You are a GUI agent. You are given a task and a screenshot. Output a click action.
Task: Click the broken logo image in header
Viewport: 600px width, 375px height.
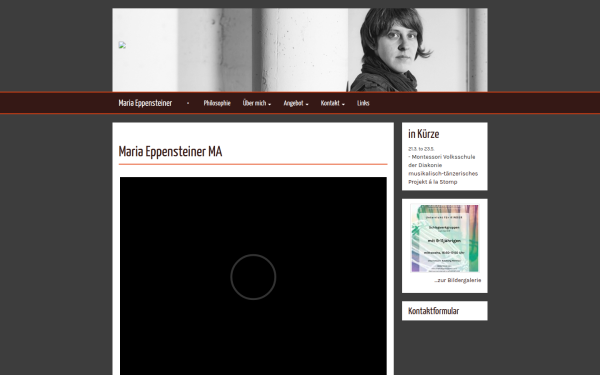pos(122,45)
